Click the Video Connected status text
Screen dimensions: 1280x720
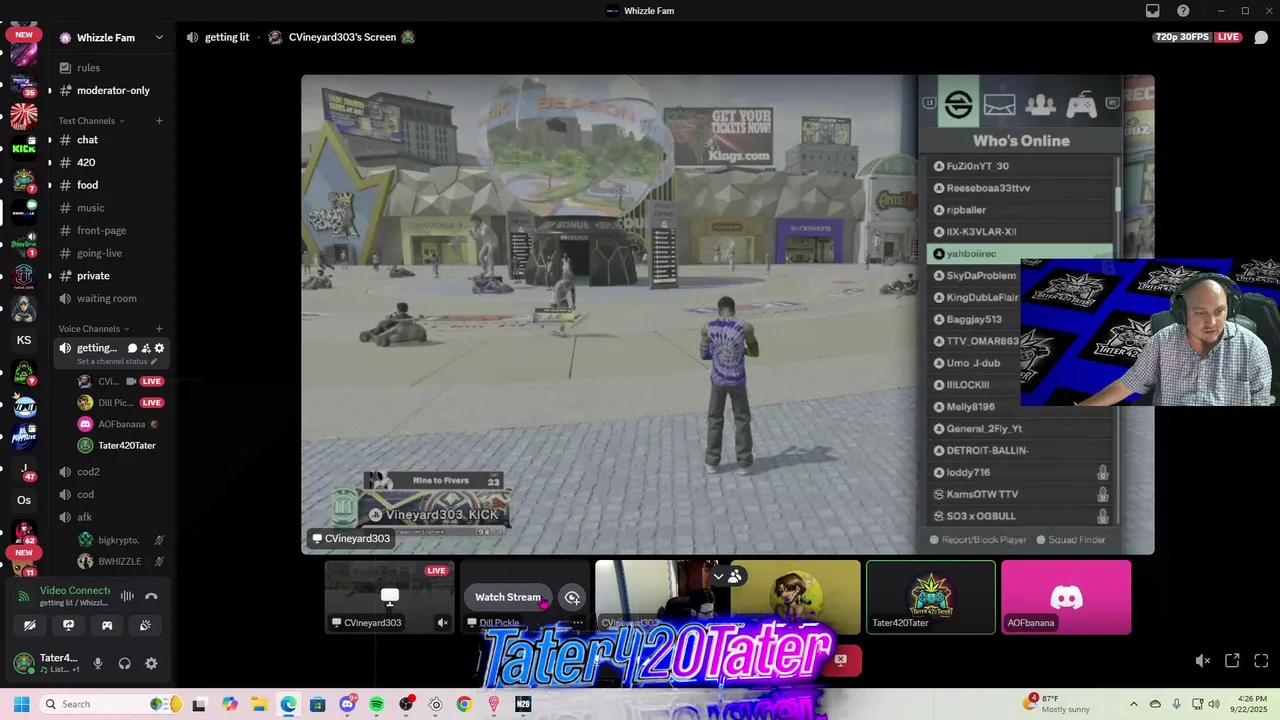tap(75, 591)
